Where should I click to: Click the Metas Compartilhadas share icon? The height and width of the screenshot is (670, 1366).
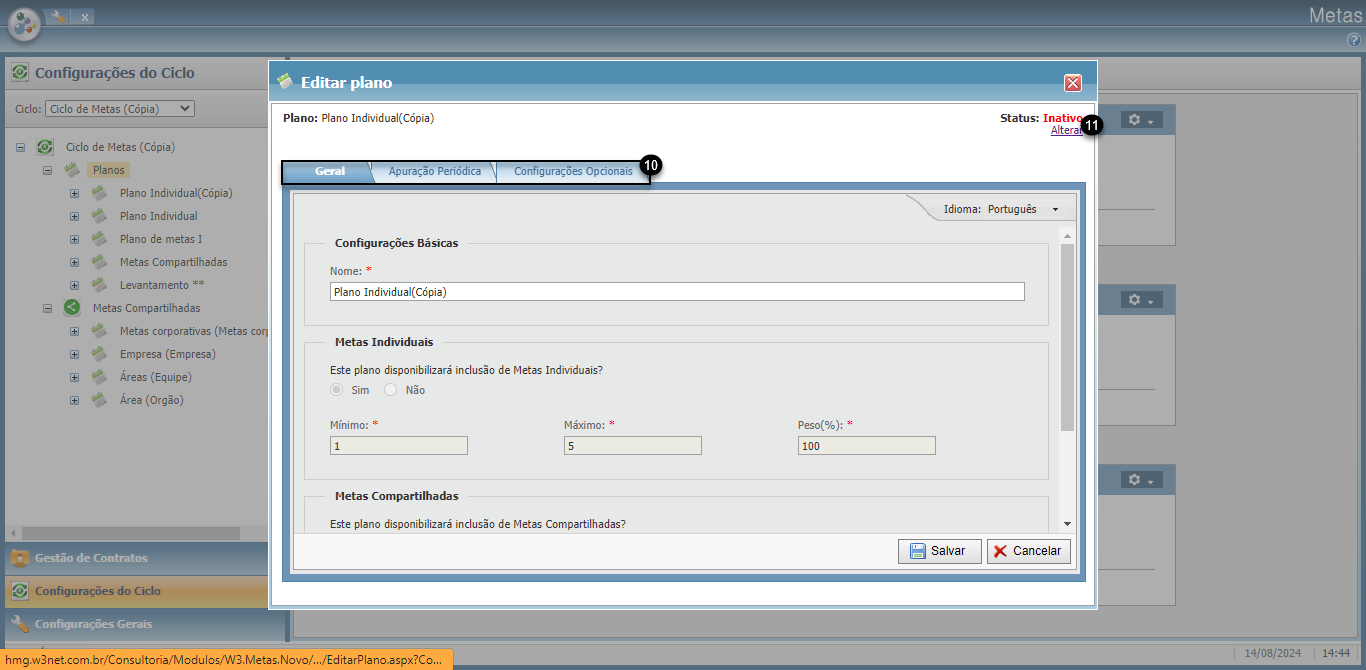(72, 308)
